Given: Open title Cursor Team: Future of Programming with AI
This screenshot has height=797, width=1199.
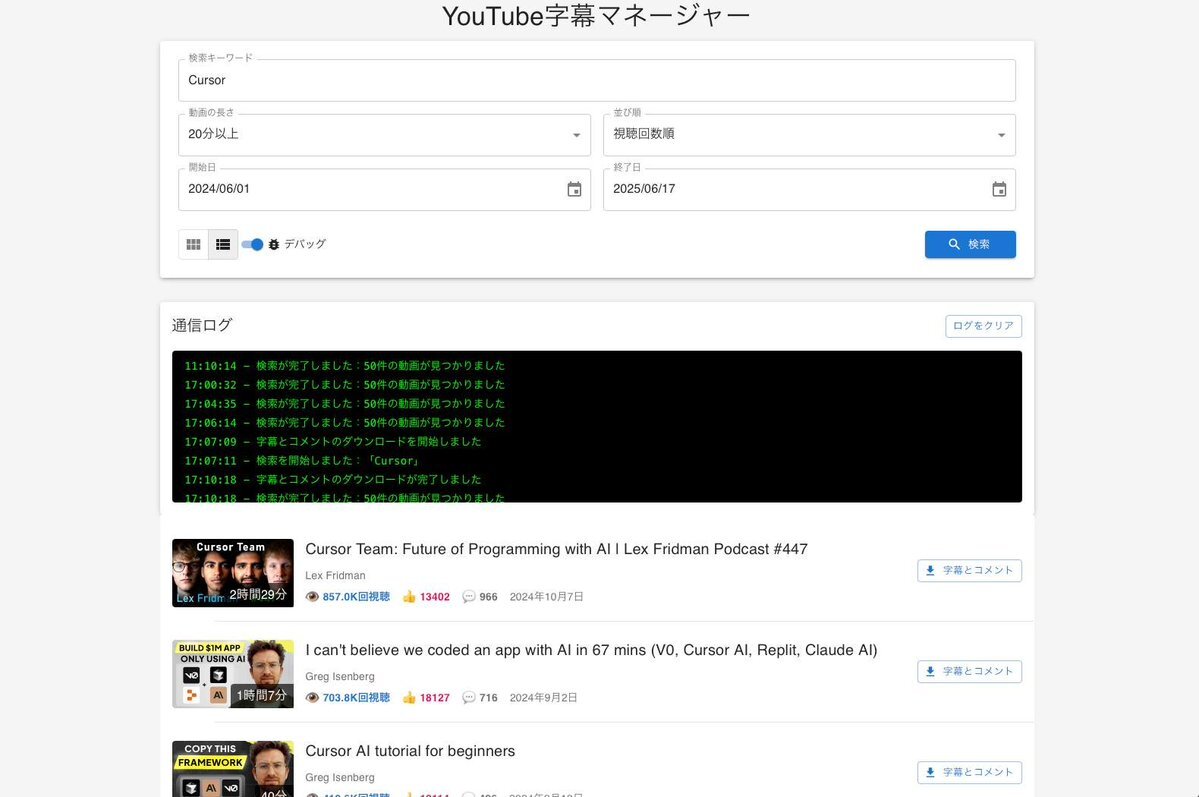Looking at the screenshot, I should (x=557, y=549).
